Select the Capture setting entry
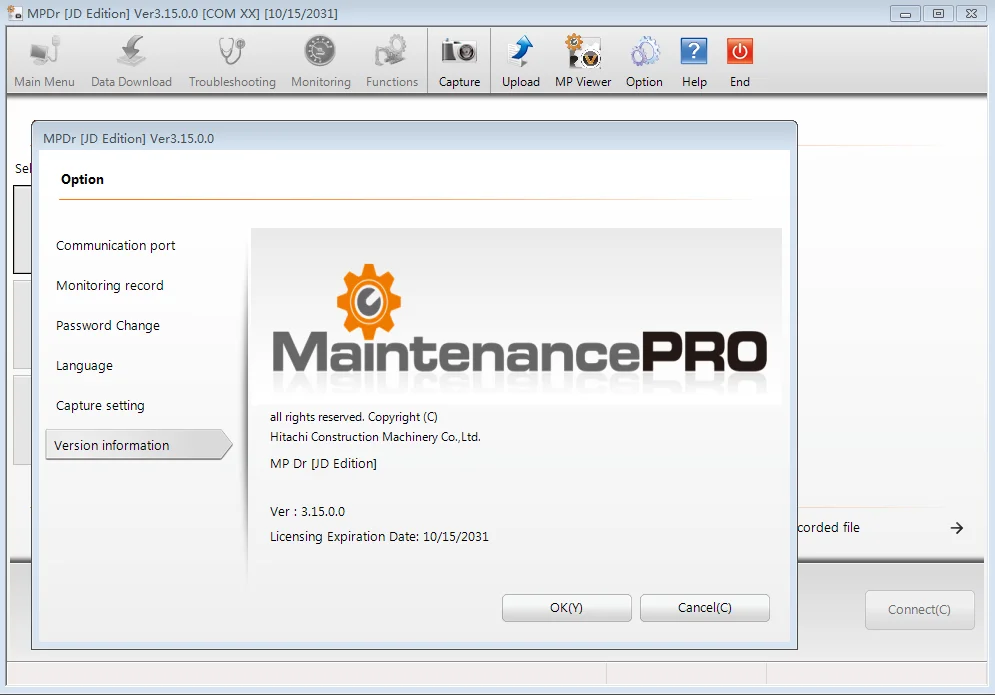 (x=100, y=406)
